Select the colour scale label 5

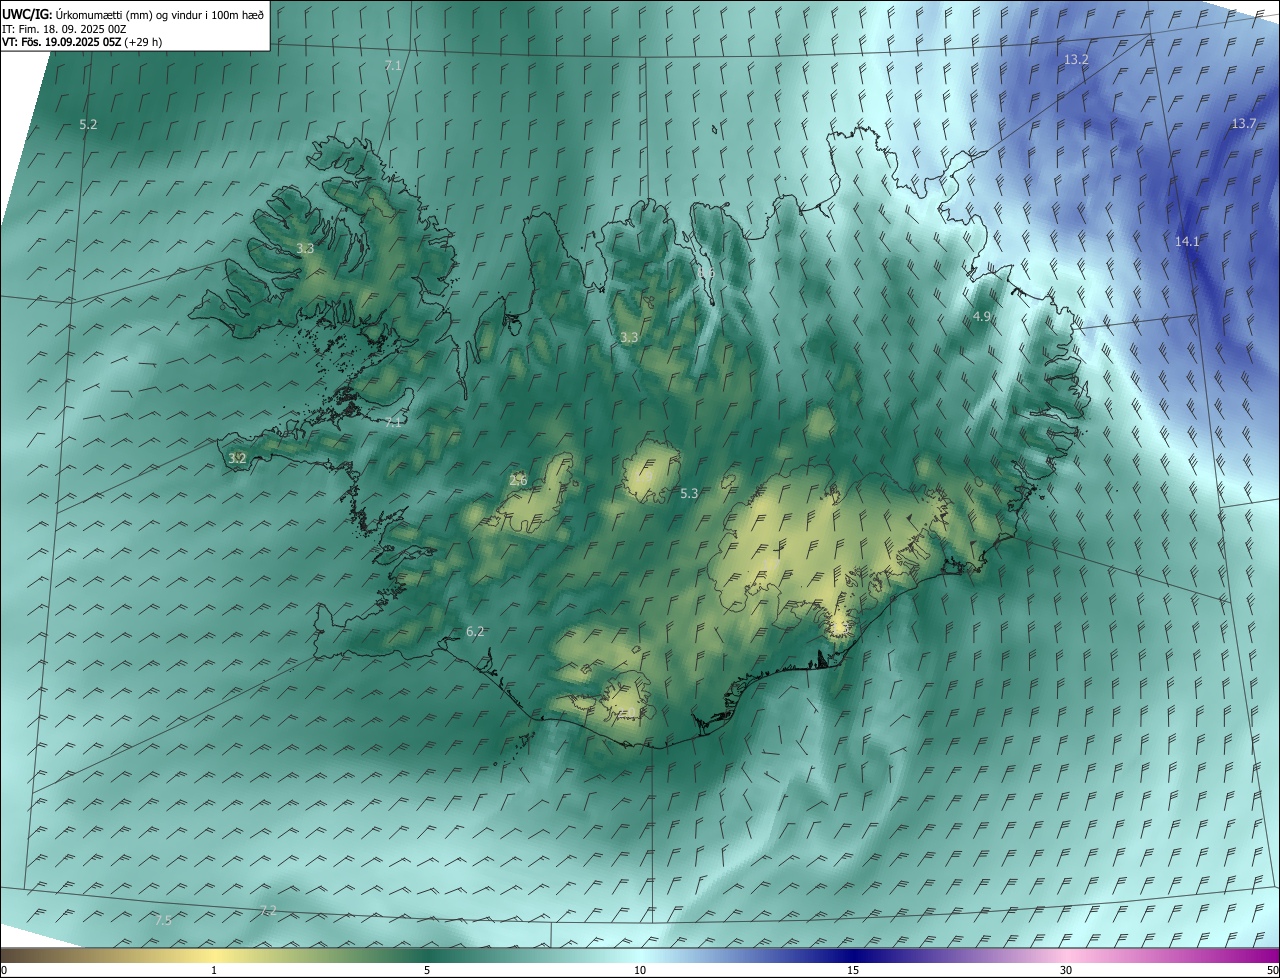tap(427, 971)
